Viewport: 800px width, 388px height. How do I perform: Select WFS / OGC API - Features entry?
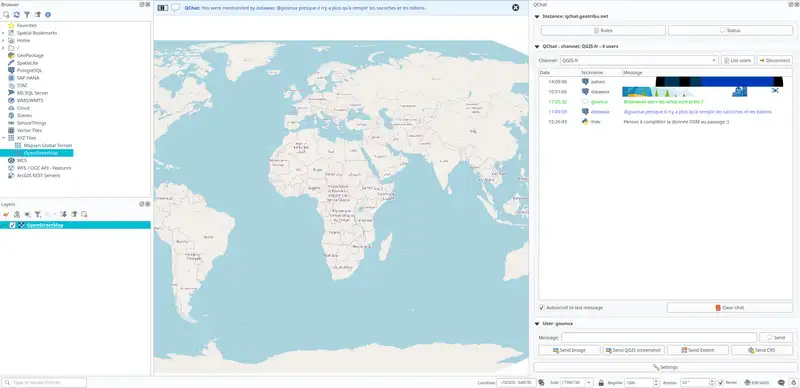[x=43, y=168]
